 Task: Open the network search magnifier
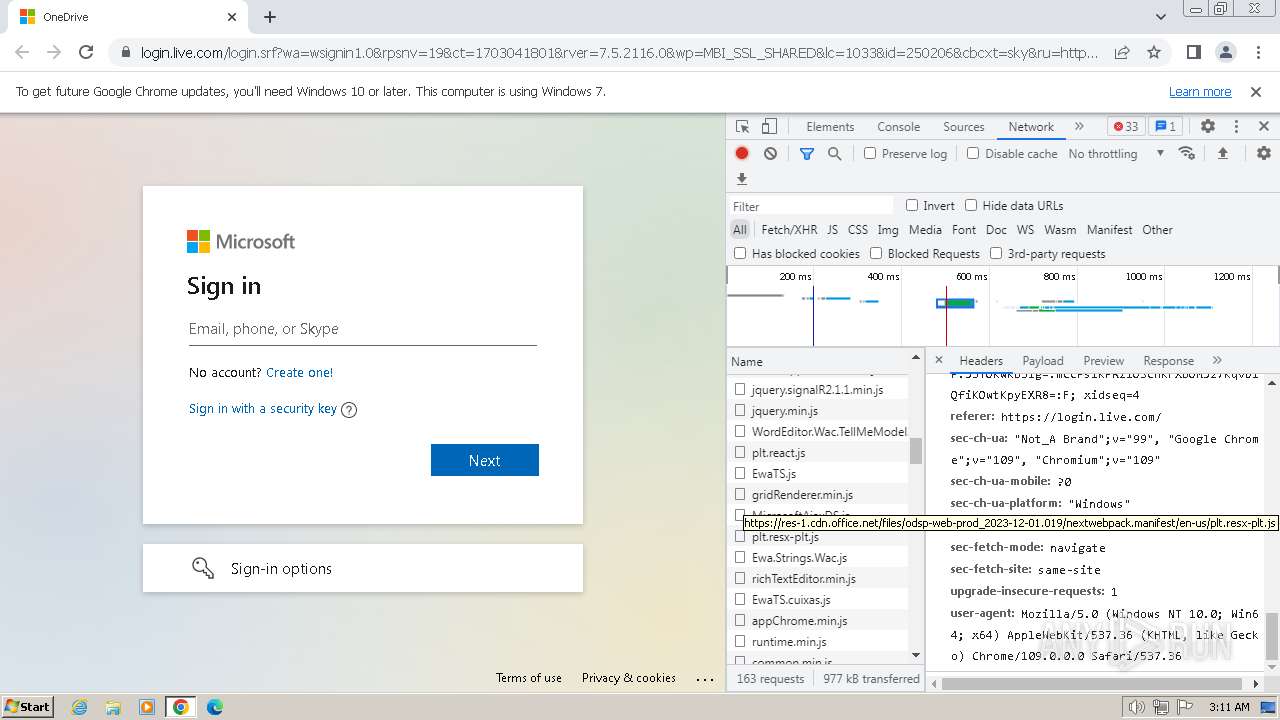click(x=834, y=153)
